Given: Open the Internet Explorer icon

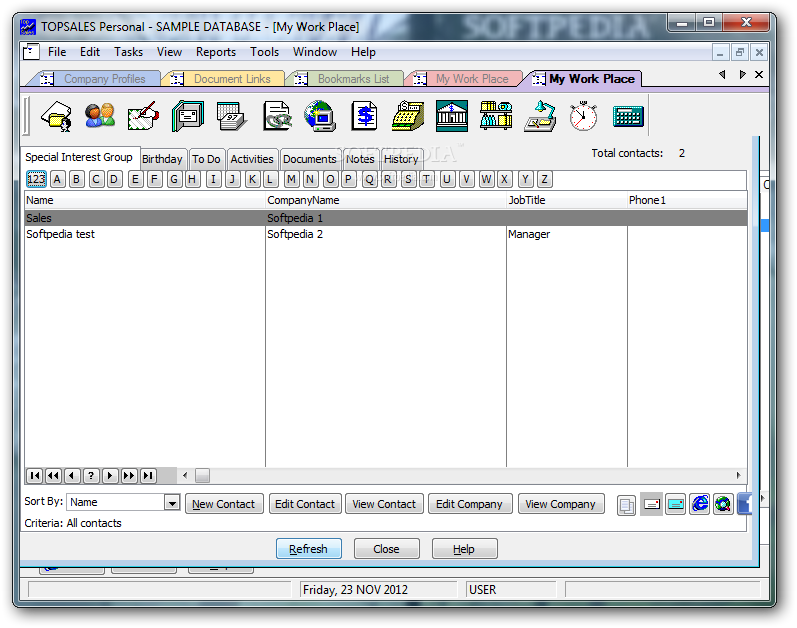Looking at the screenshot, I should point(699,505).
